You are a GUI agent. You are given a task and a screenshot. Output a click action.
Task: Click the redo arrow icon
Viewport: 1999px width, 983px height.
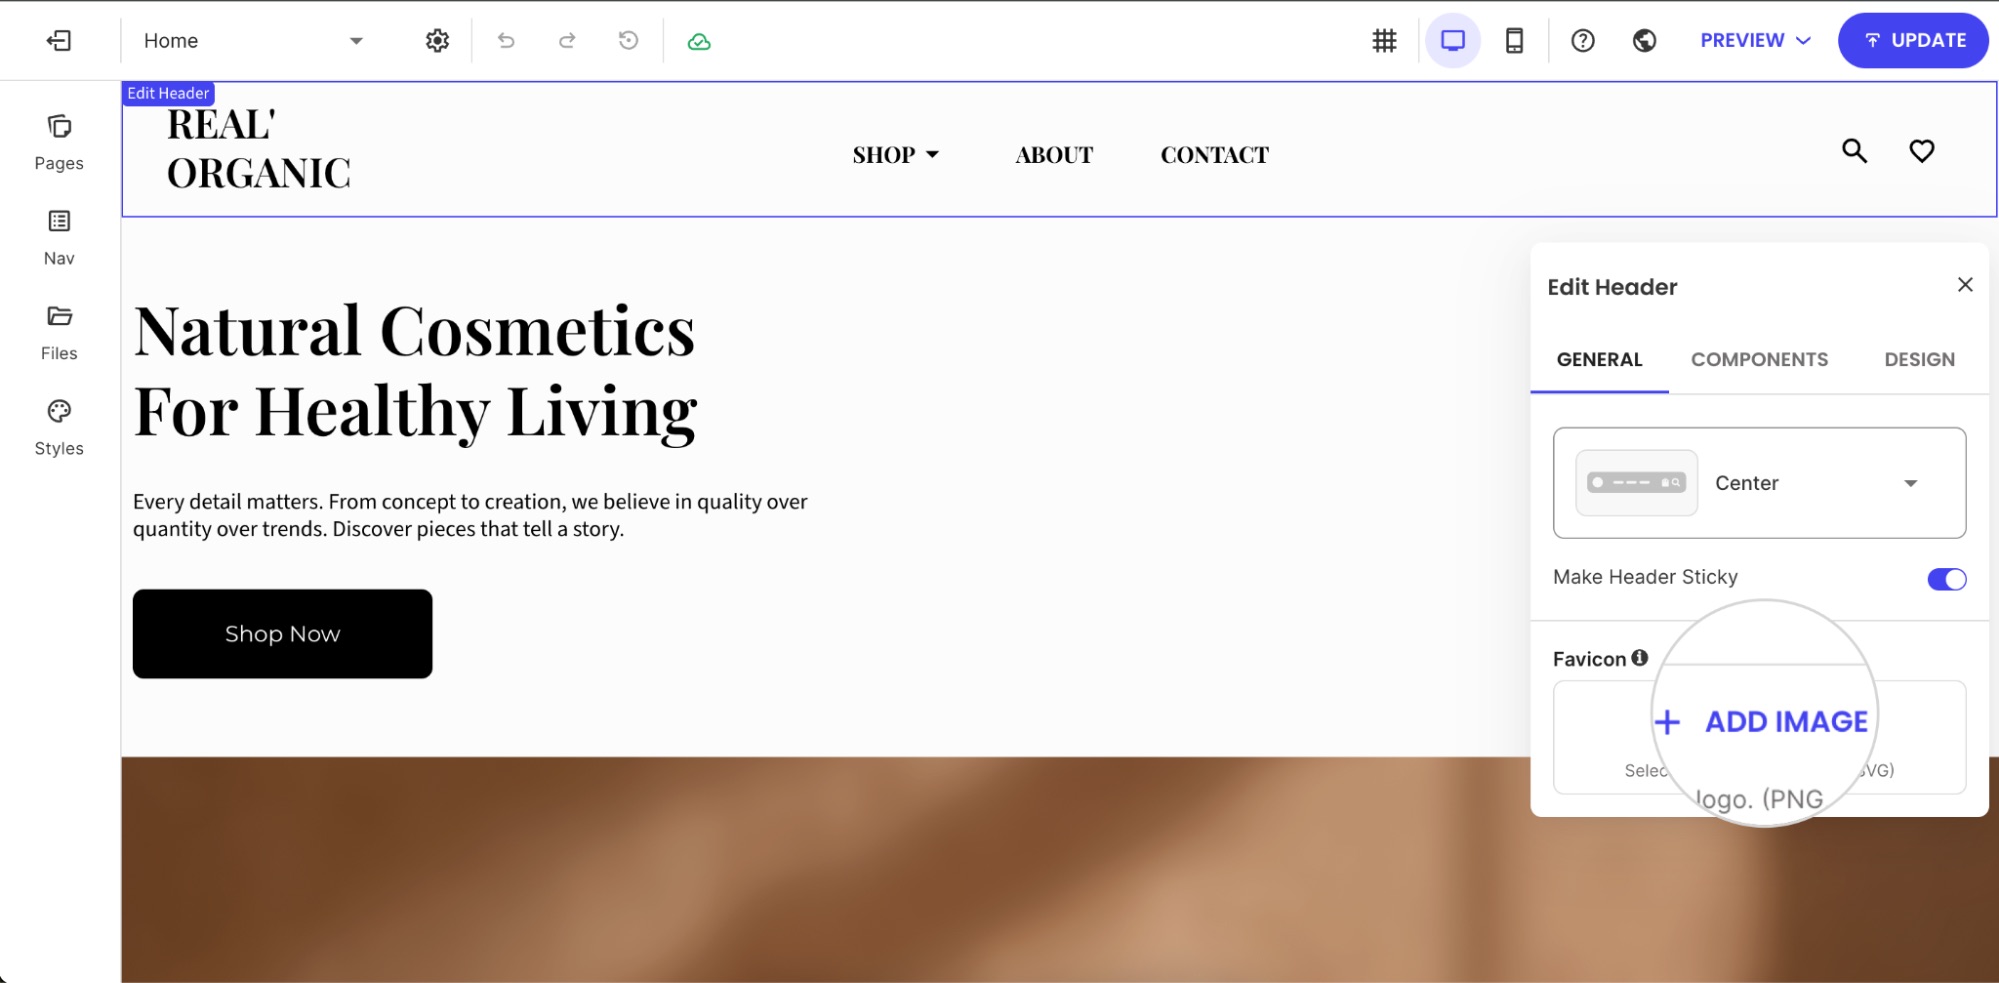[x=567, y=41]
